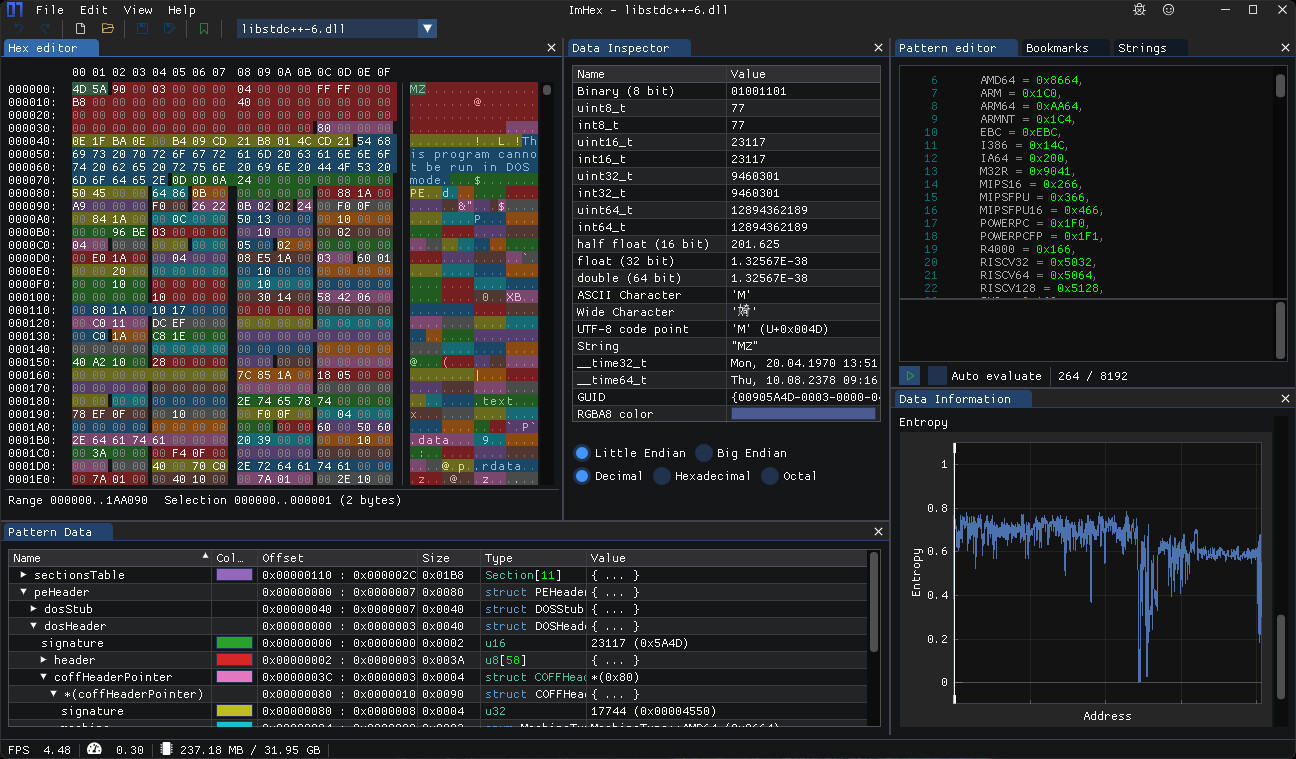Image resolution: width=1296 pixels, height=759 pixels.
Task: Click the RGBA8 color swatch in Data Inspector
Action: click(x=803, y=413)
